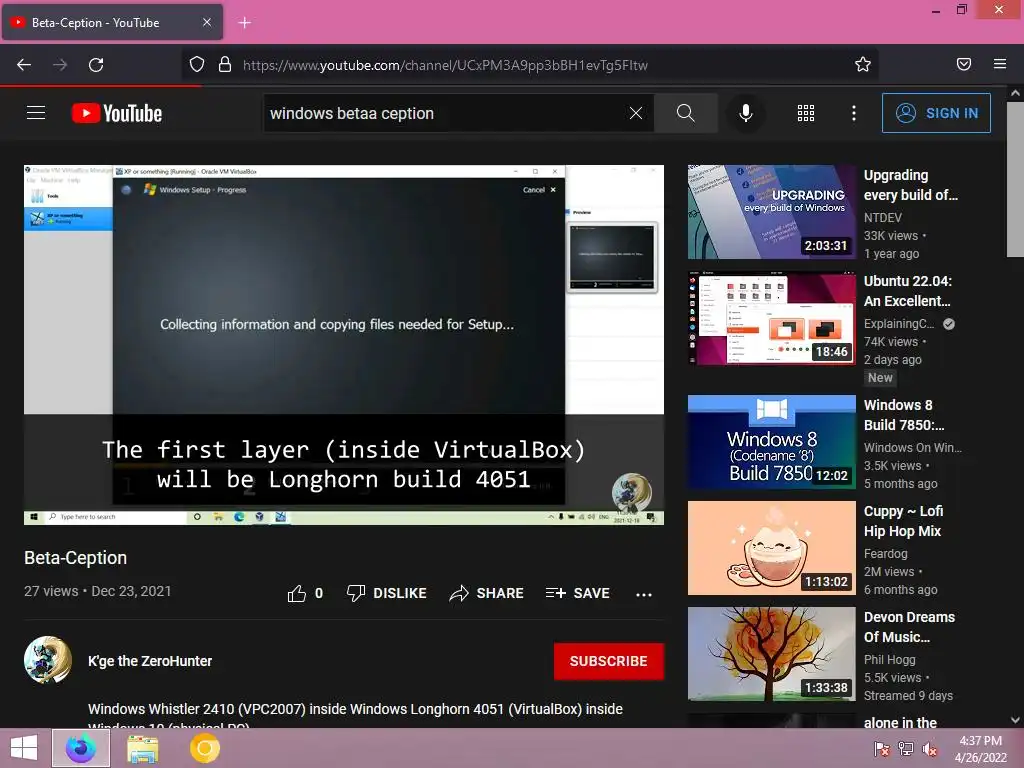Open more actions ellipsis under video
Image resolution: width=1024 pixels, height=768 pixels.
(644, 594)
